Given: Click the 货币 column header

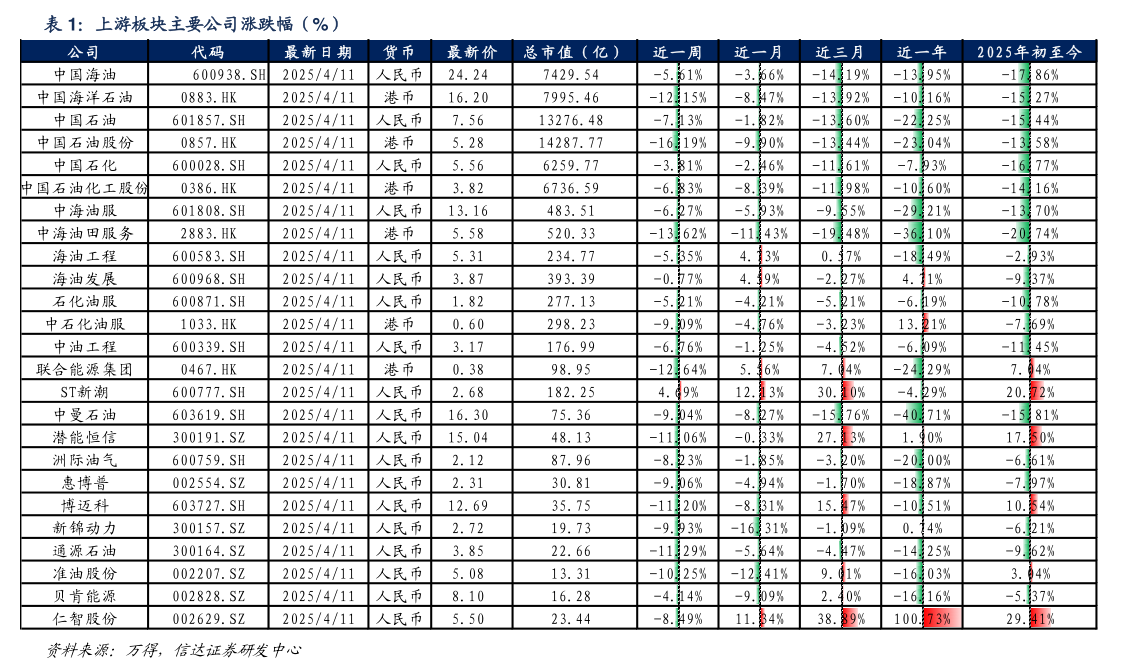Looking at the screenshot, I should coord(400,50).
